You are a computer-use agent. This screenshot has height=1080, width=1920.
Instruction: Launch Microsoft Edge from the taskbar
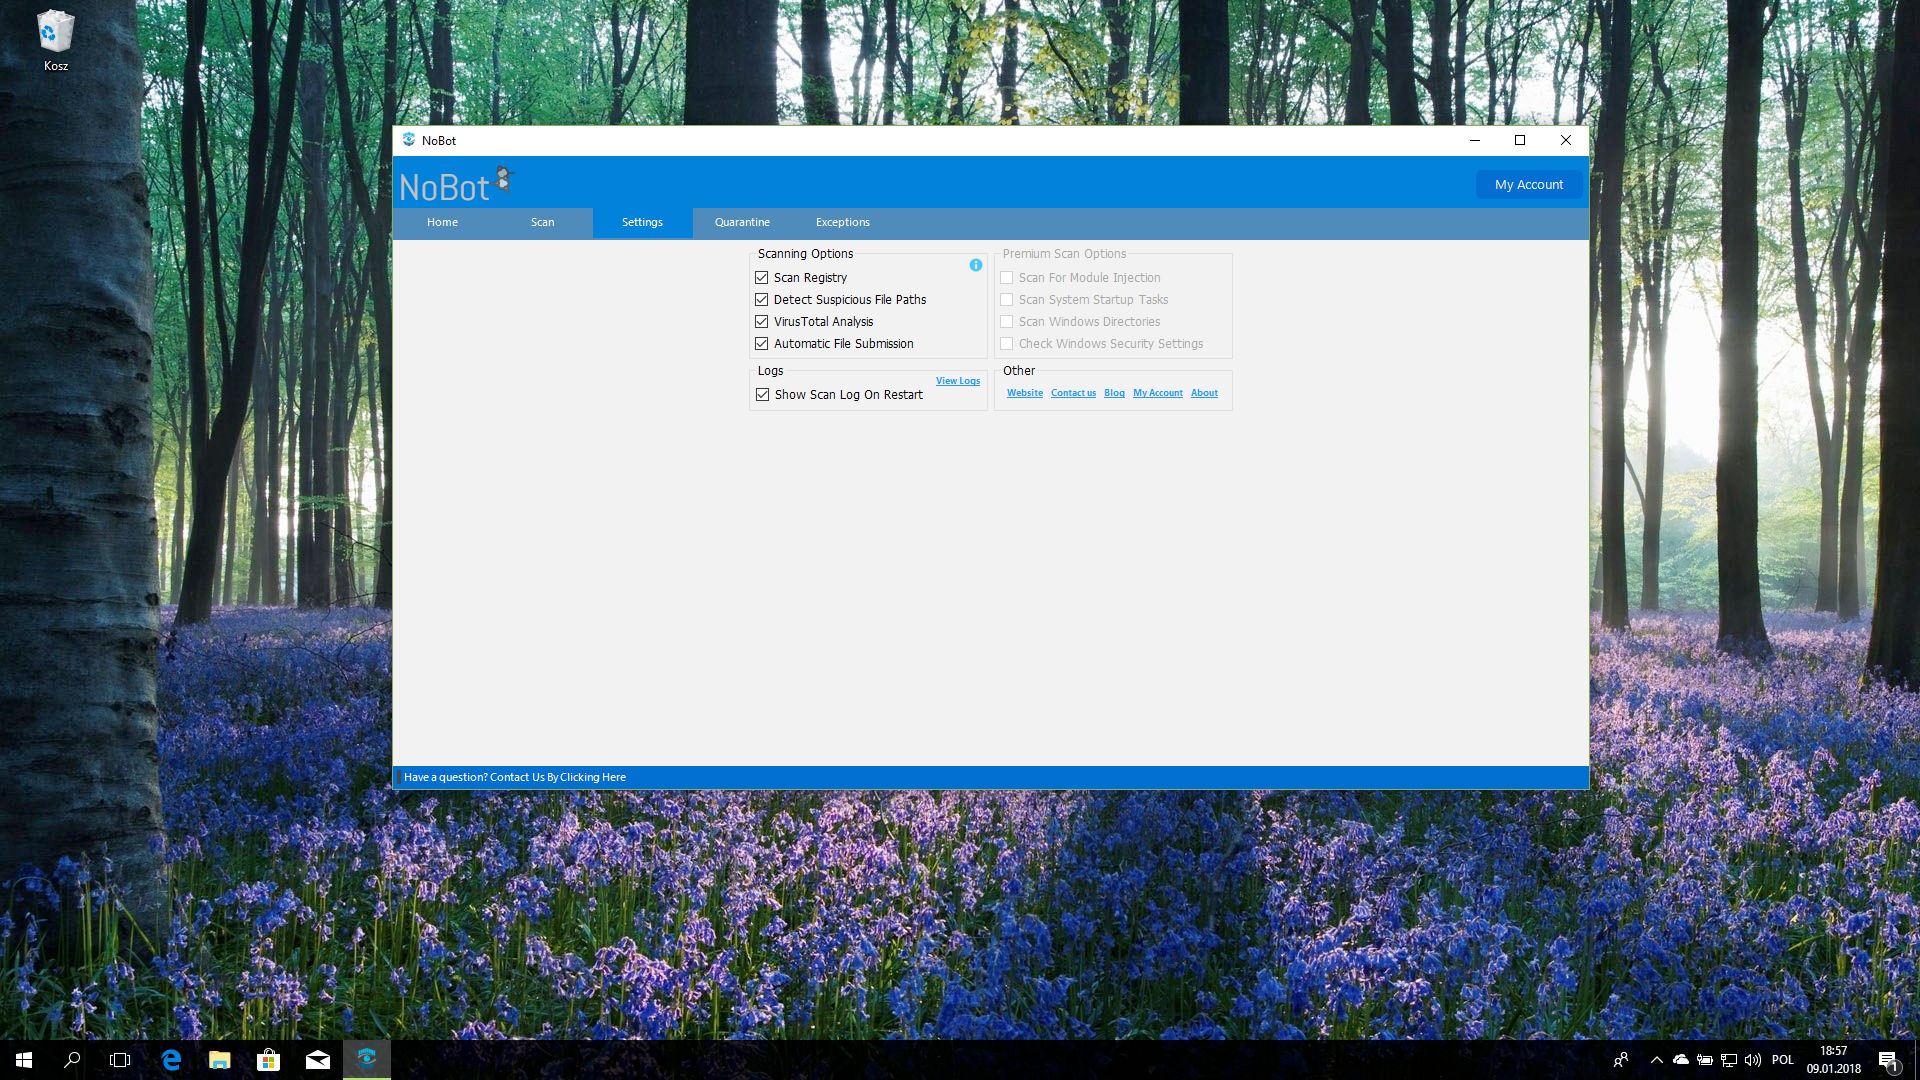pyautogui.click(x=171, y=1060)
